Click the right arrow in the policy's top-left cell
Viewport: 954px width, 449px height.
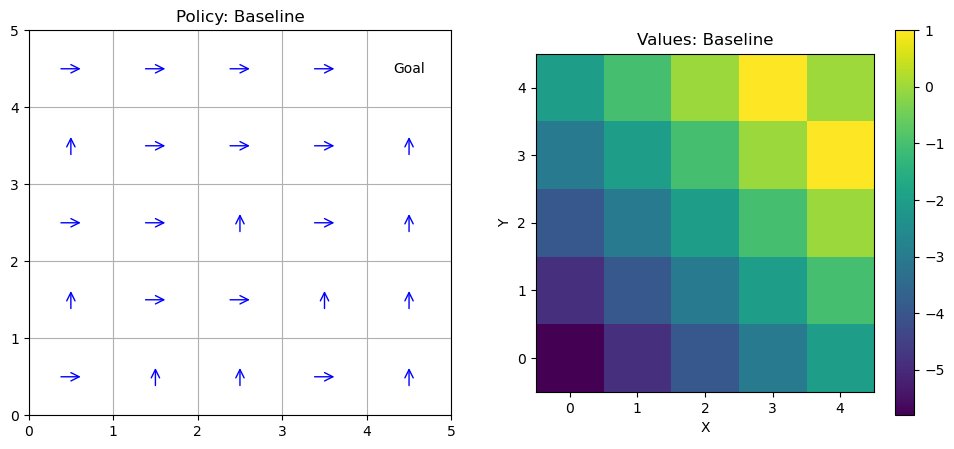[x=70, y=69]
